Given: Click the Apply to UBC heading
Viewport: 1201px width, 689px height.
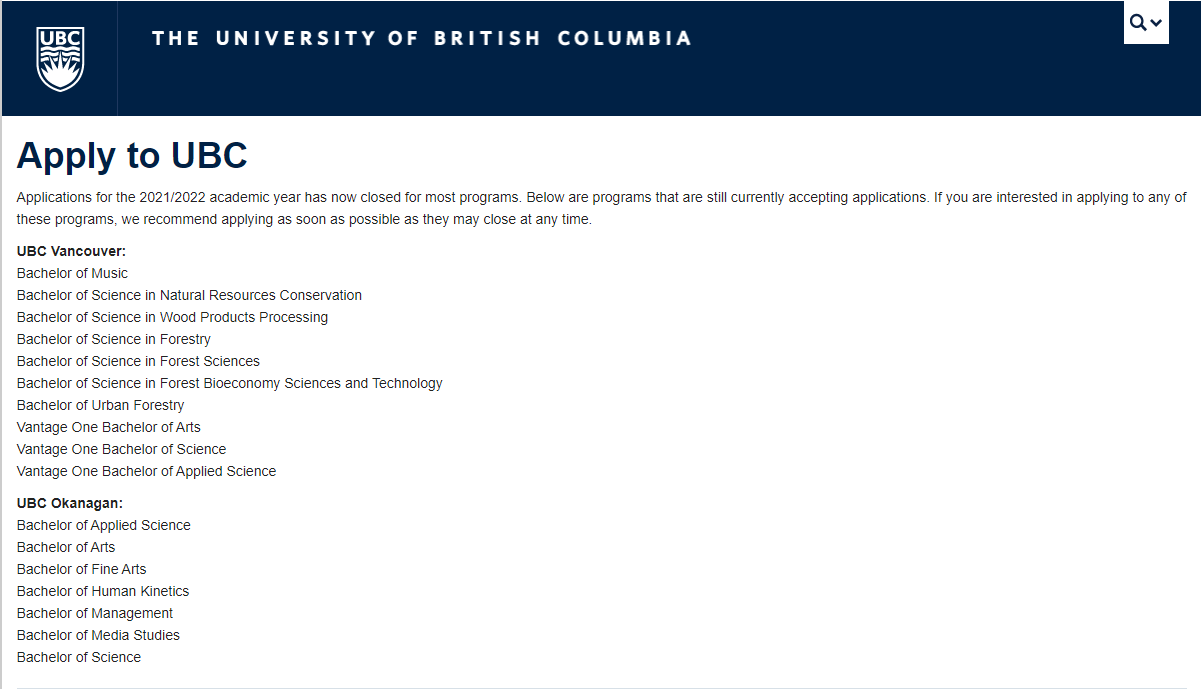Looking at the screenshot, I should [132, 156].
